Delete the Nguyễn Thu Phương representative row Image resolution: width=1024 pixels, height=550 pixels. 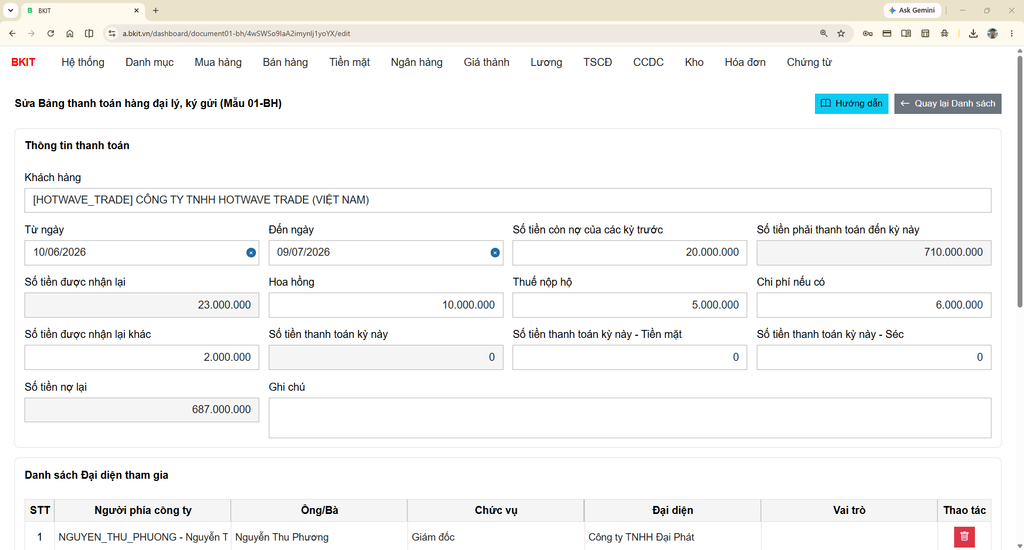[x=964, y=537]
